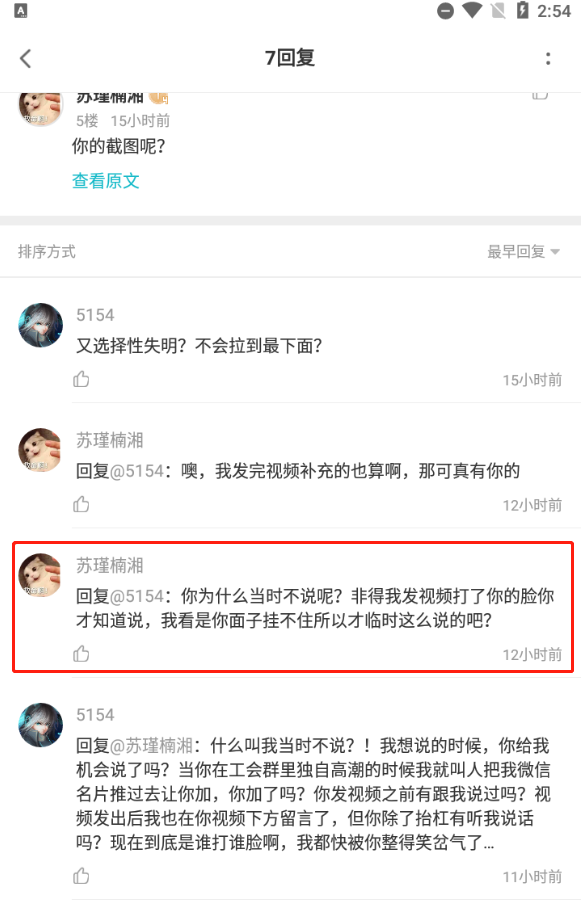Click the dropdown arrow beside 最早回复
581x923 pixels.
click(x=555, y=252)
